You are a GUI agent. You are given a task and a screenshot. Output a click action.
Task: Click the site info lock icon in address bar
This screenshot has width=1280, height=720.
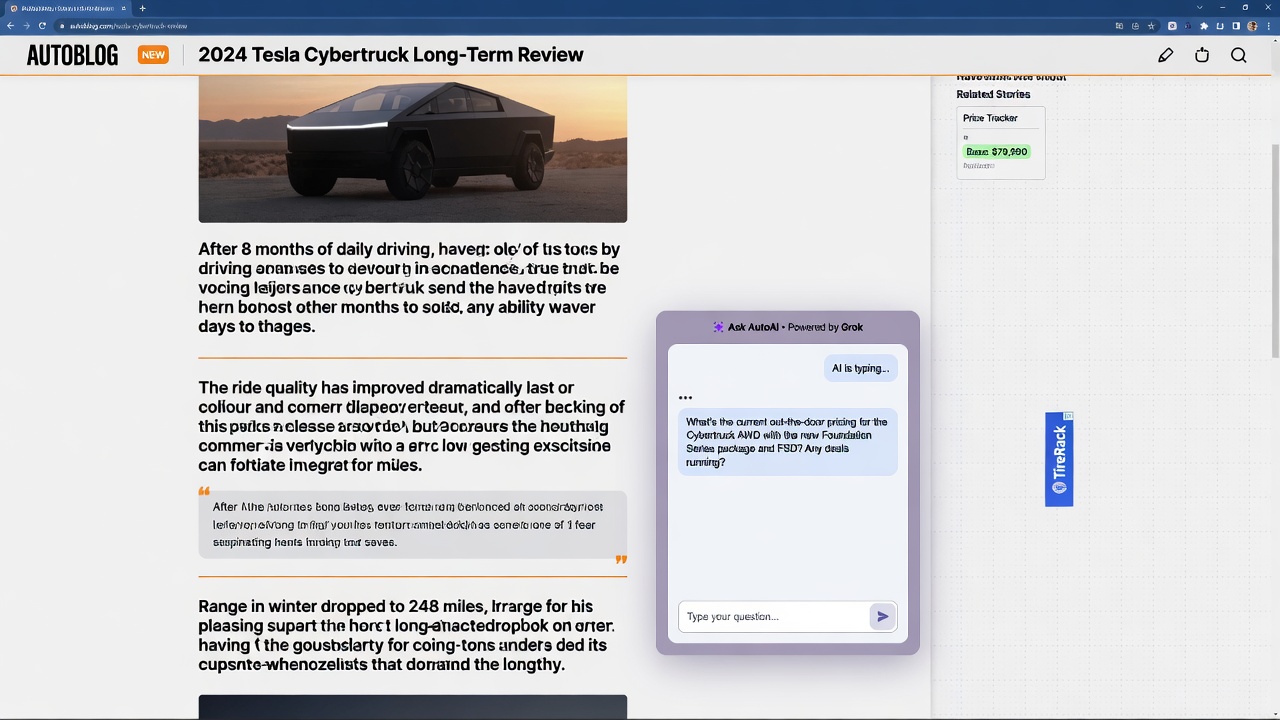pyautogui.click(x=61, y=26)
